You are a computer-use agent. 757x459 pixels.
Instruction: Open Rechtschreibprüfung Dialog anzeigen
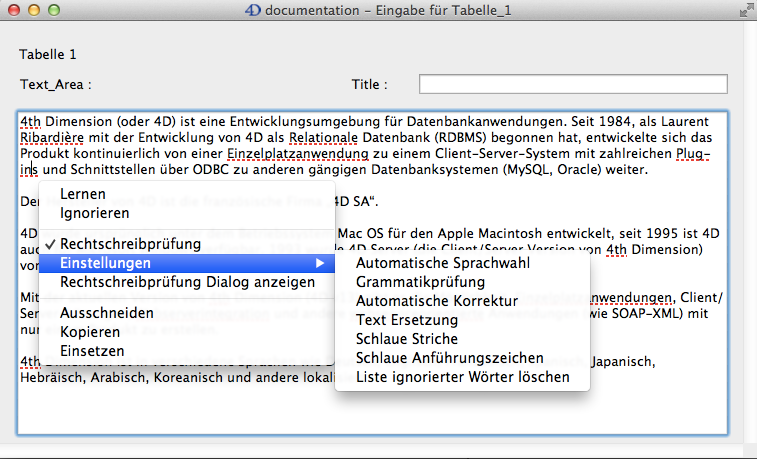pyautogui.click(x=188, y=282)
